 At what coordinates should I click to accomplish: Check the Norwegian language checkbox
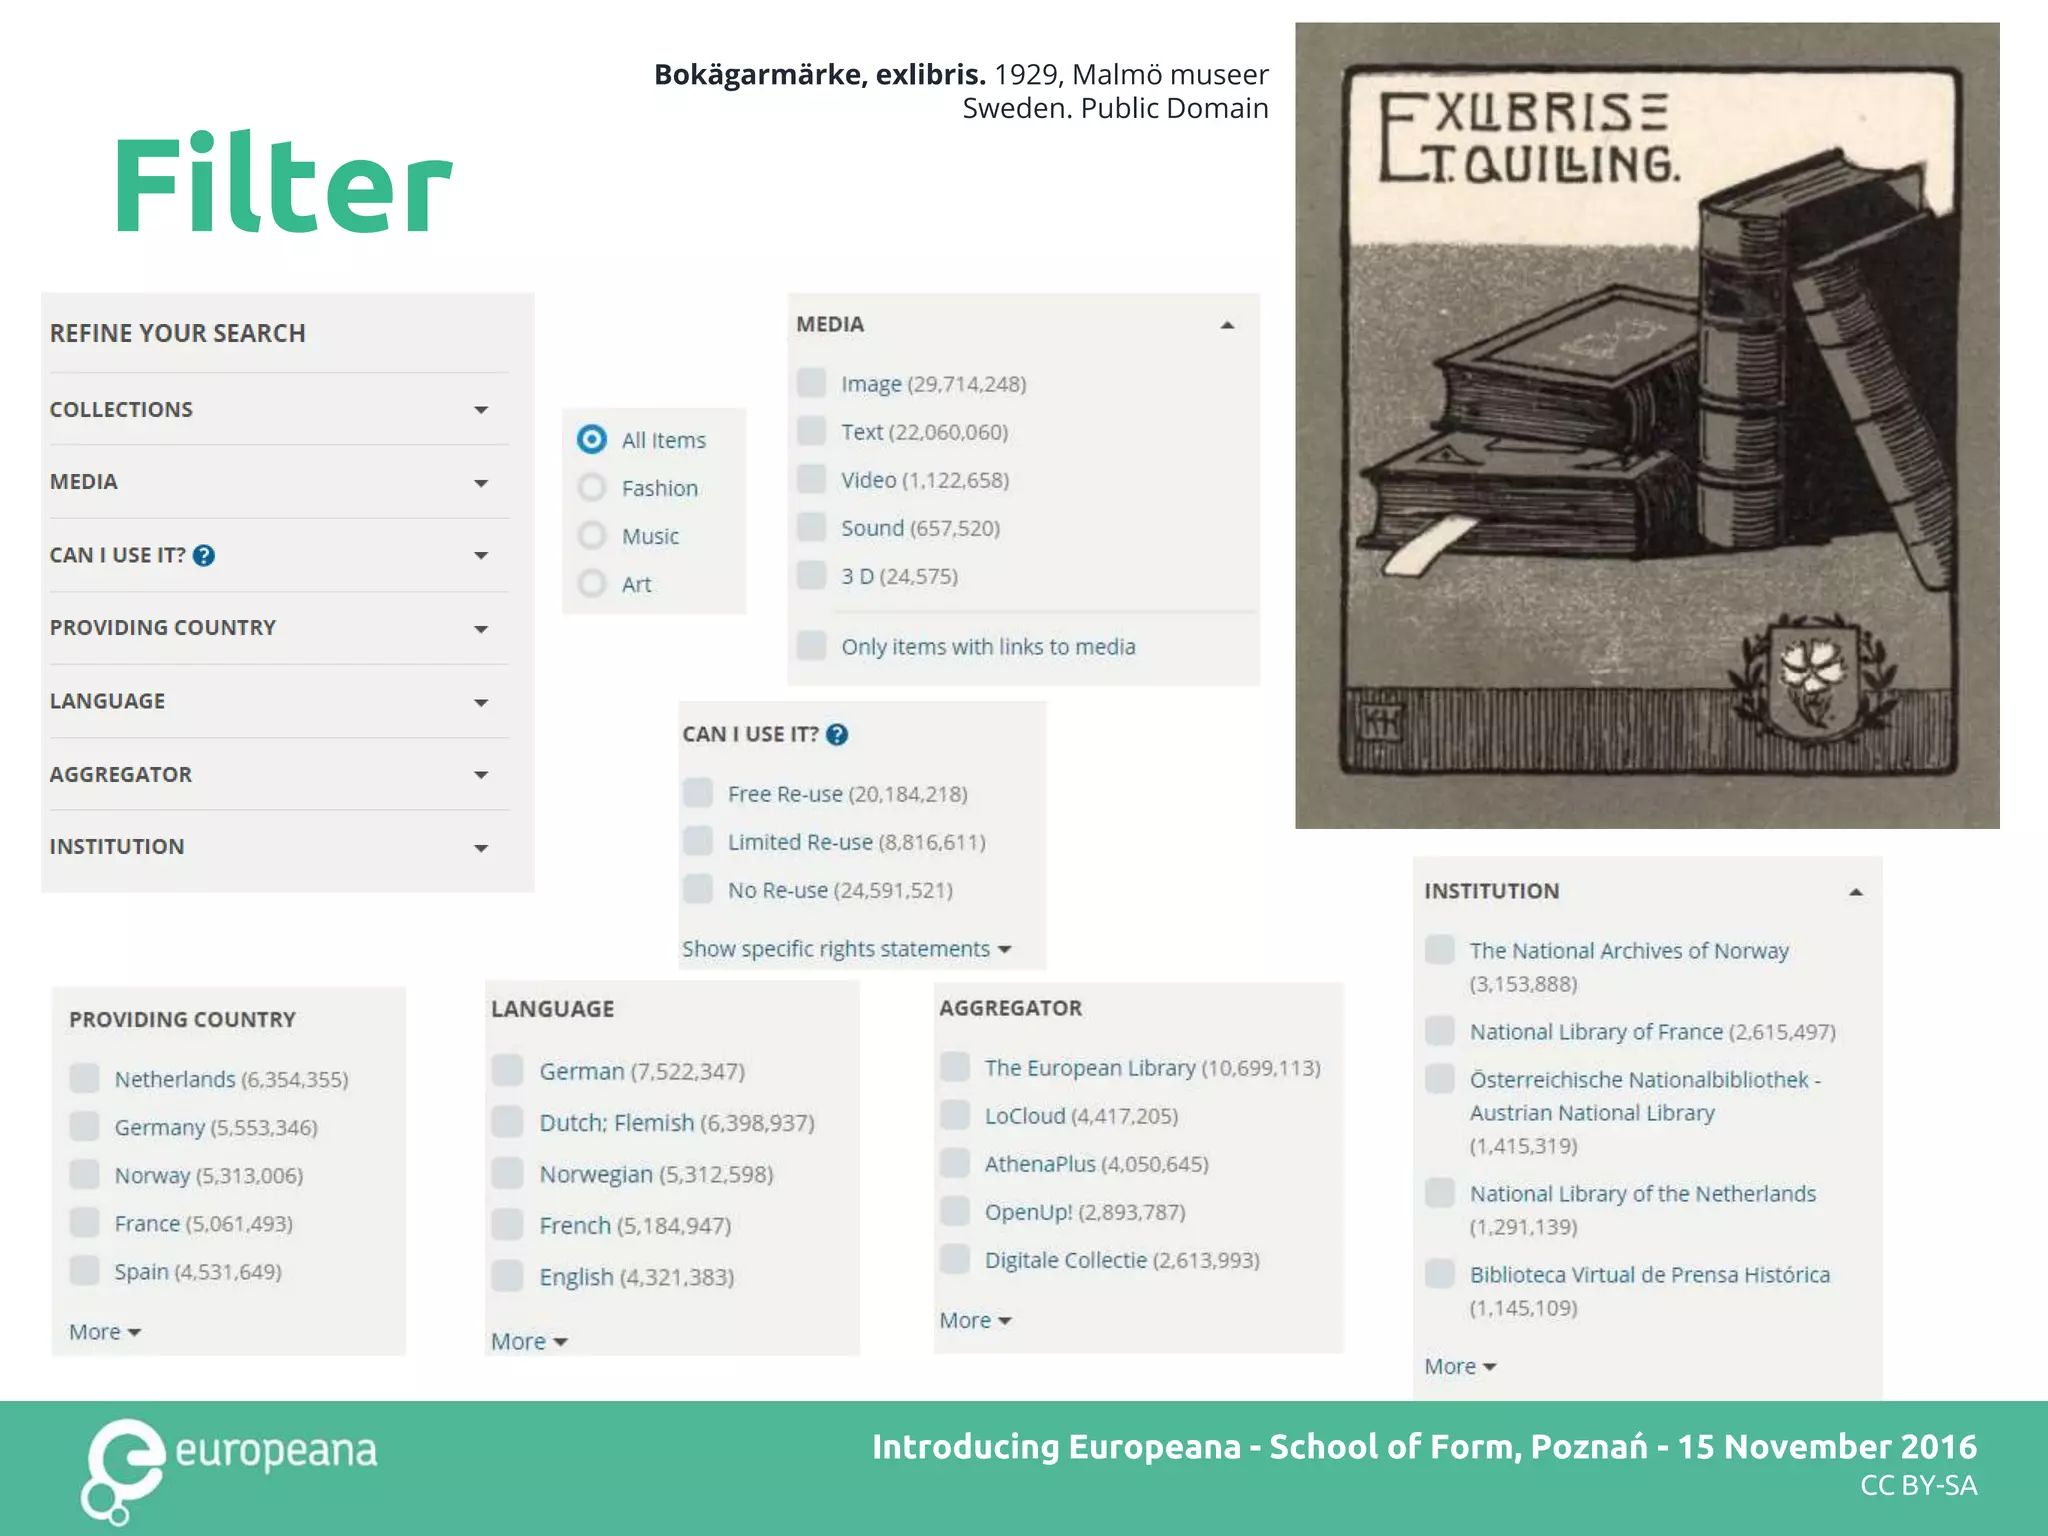[x=508, y=1173]
